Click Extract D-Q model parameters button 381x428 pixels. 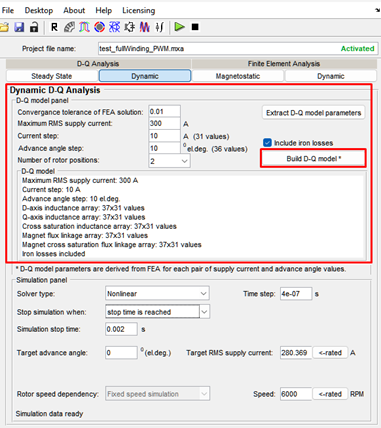click(x=313, y=113)
